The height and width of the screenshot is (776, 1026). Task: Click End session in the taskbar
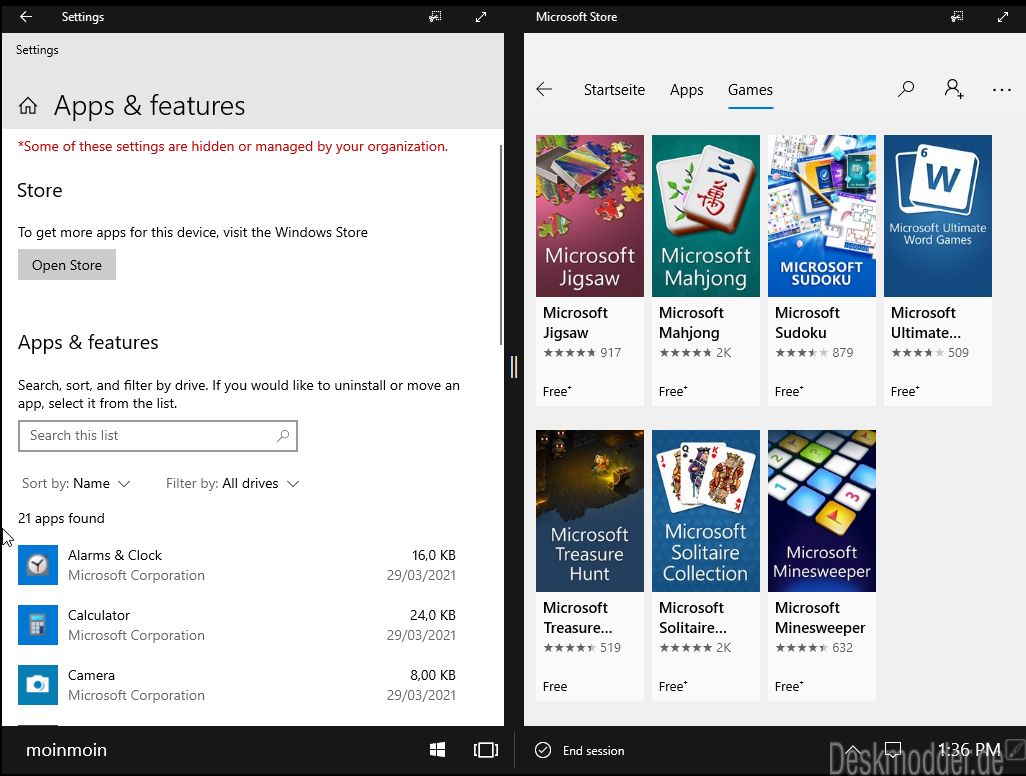click(x=593, y=750)
